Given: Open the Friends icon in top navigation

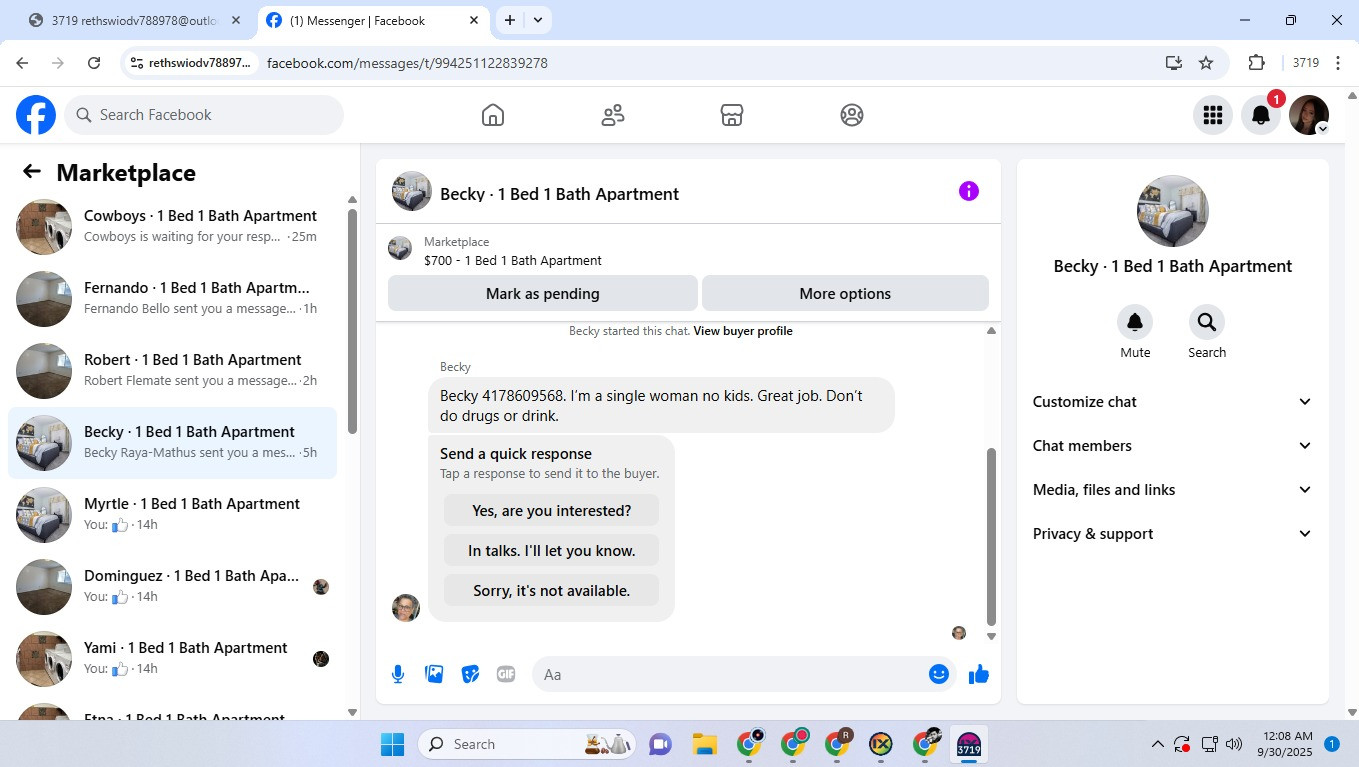Looking at the screenshot, I should [613, 115].
